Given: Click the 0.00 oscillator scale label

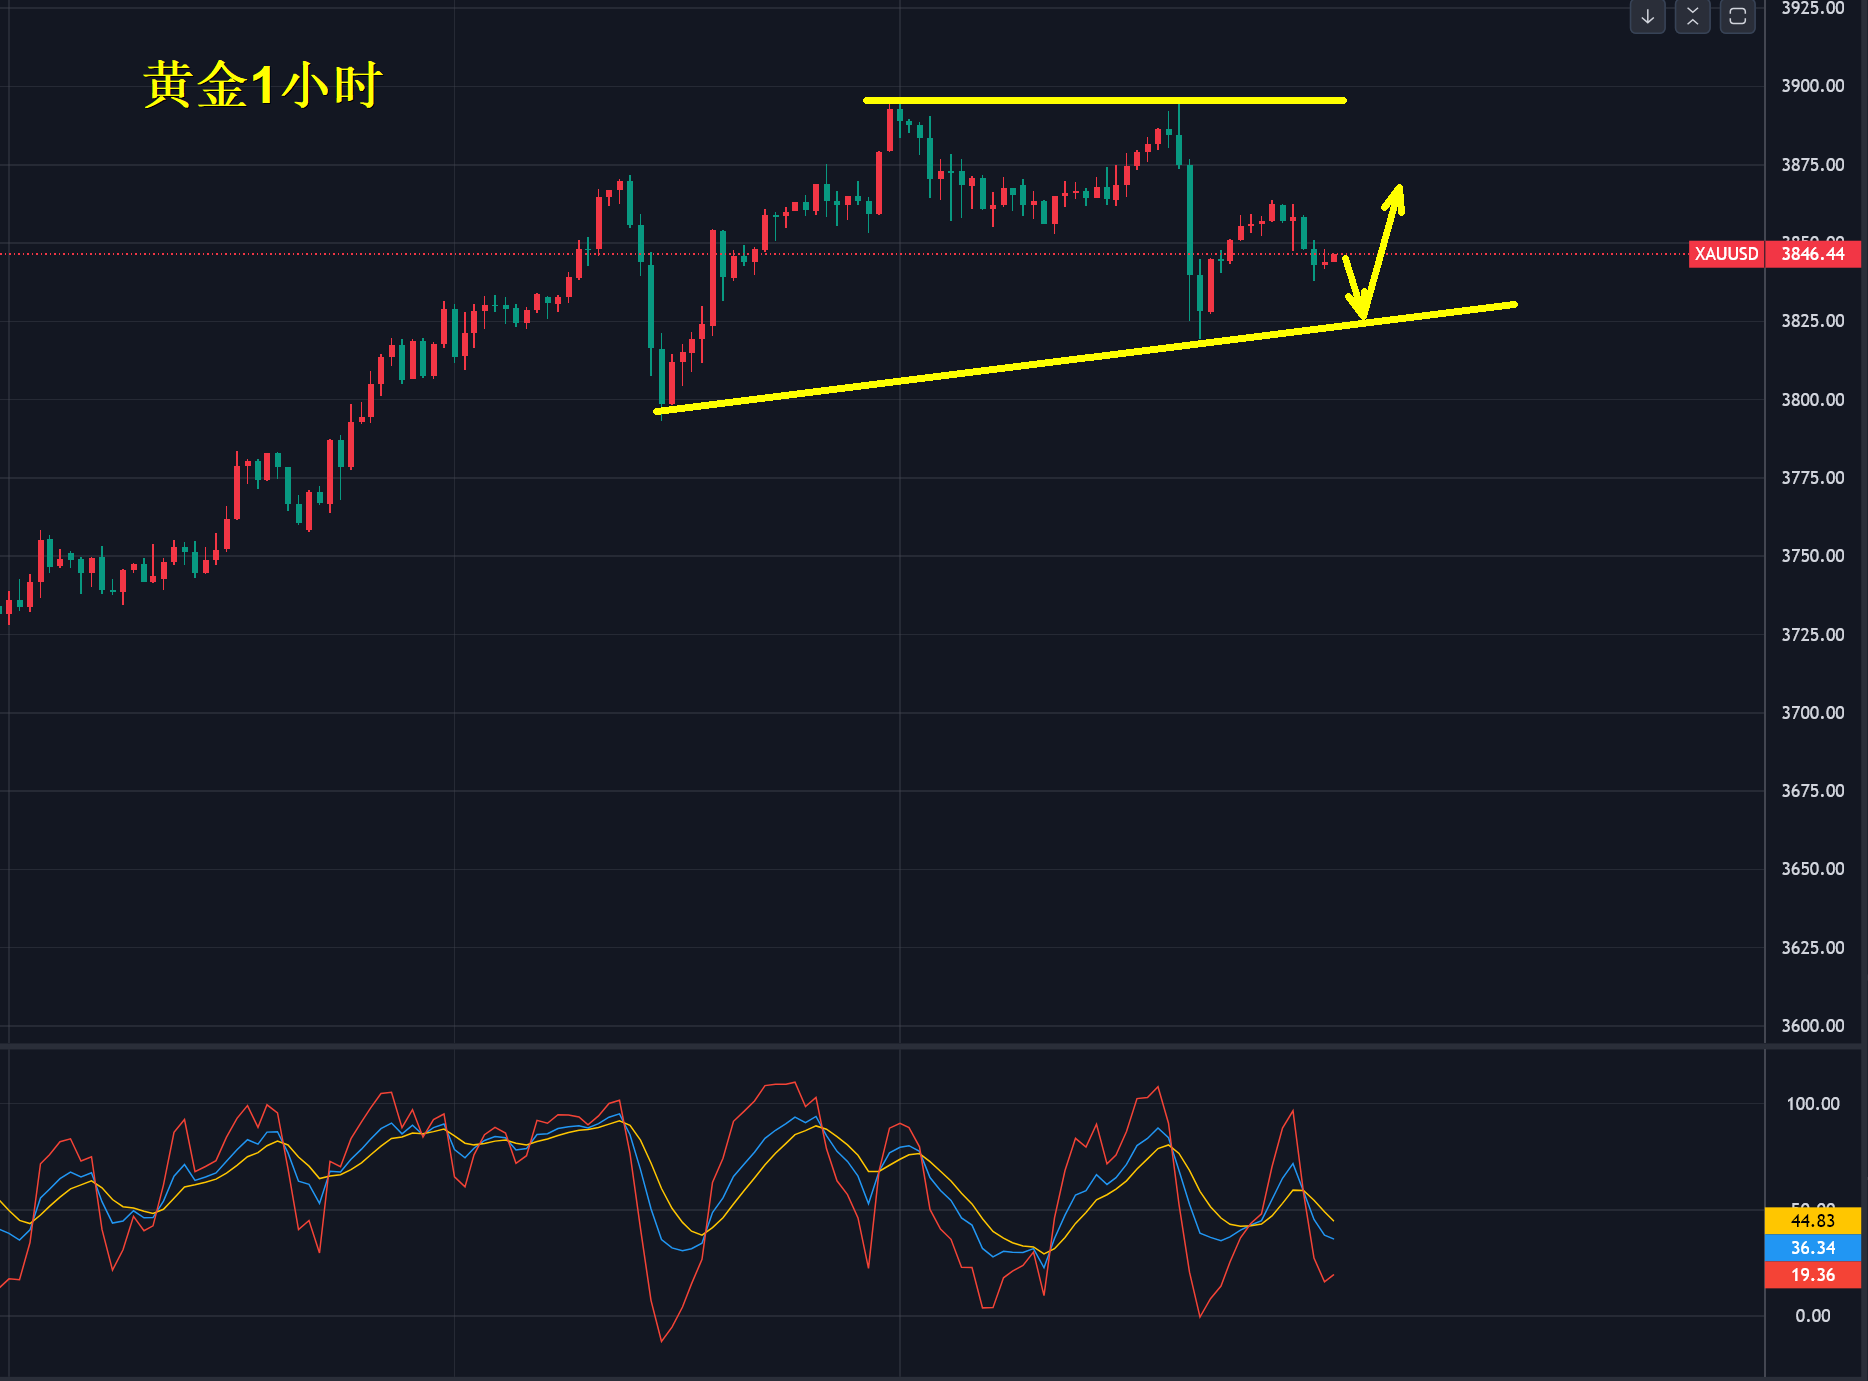Looking at the screenshot, I should (1813, 1316).
